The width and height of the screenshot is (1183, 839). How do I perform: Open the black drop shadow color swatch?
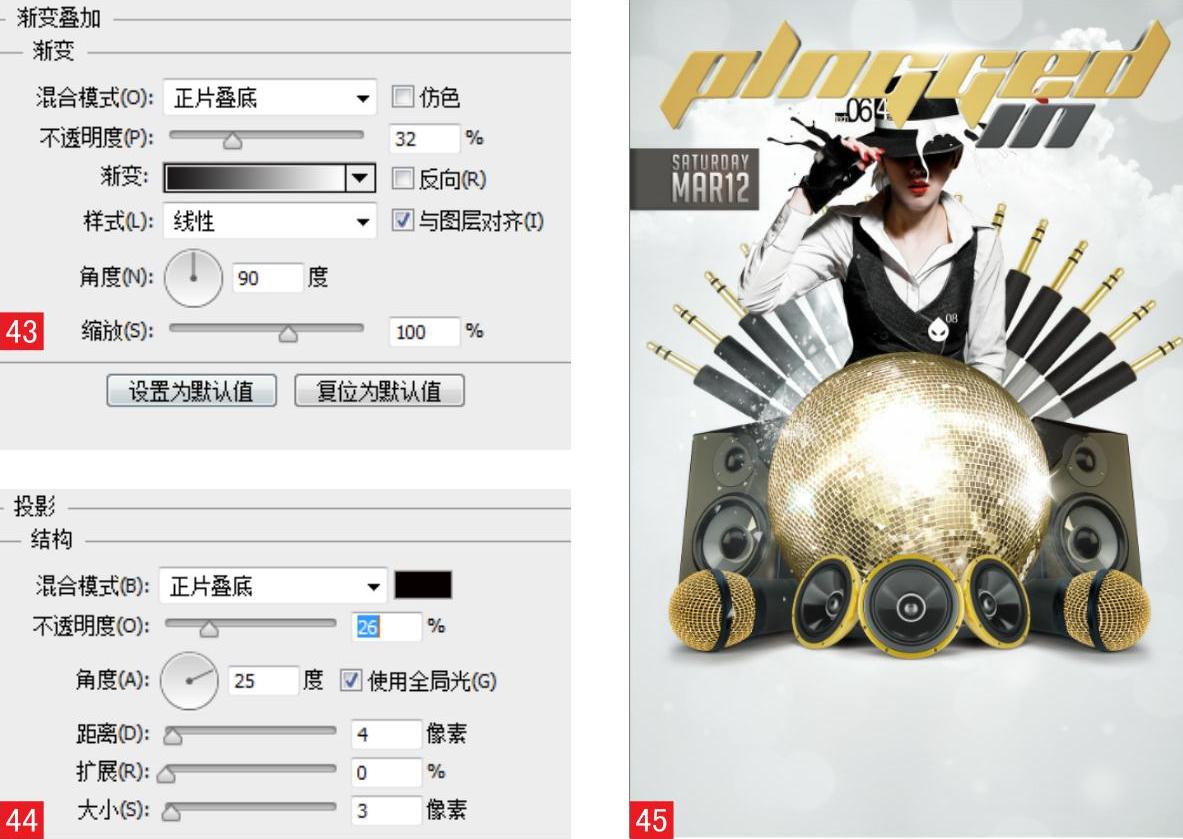[x=423, y=585]
